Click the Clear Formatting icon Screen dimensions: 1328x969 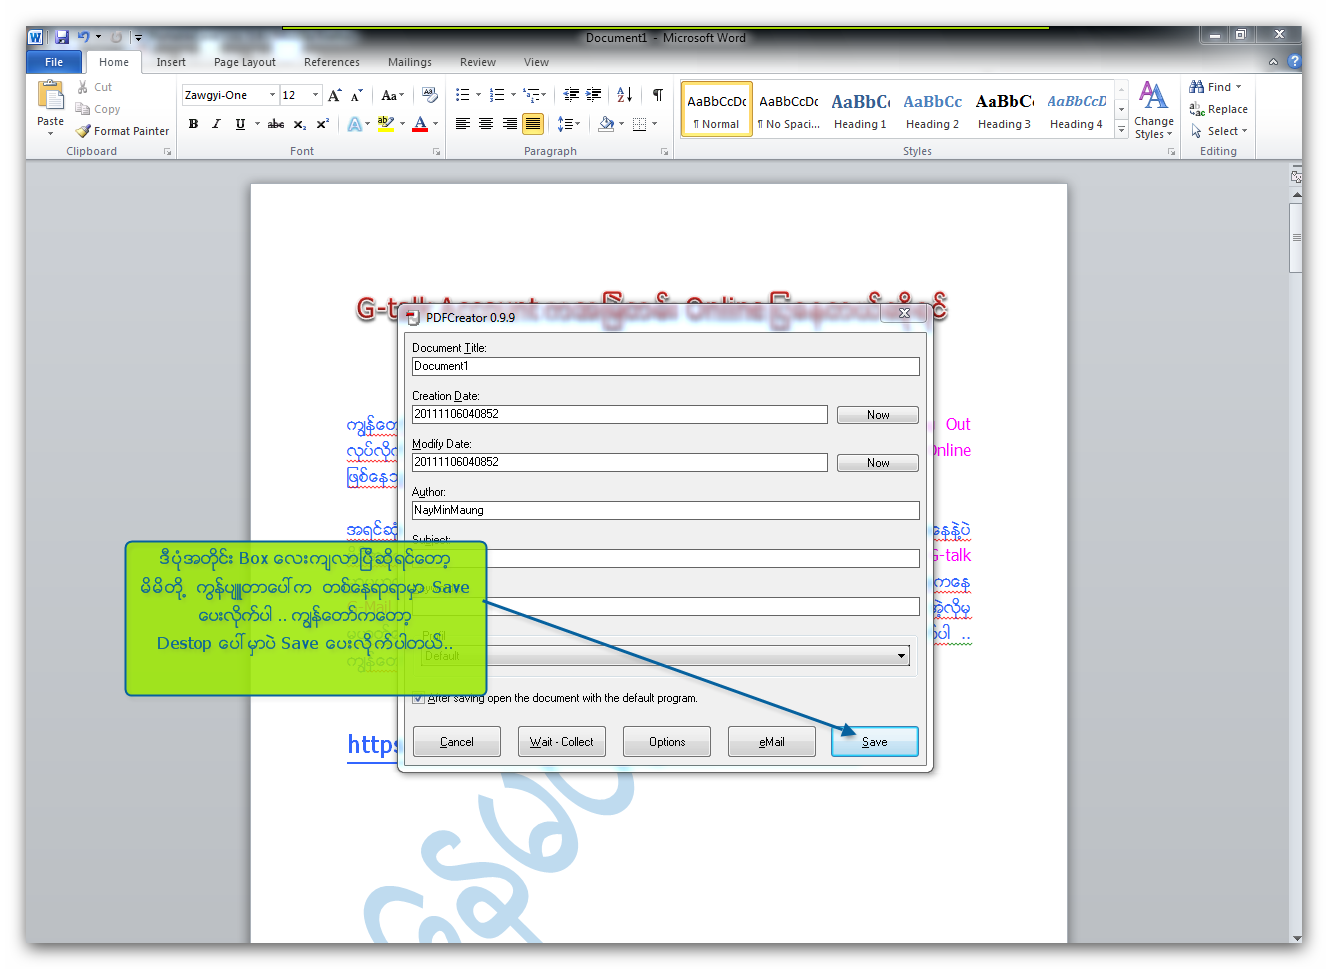point(430,95)
